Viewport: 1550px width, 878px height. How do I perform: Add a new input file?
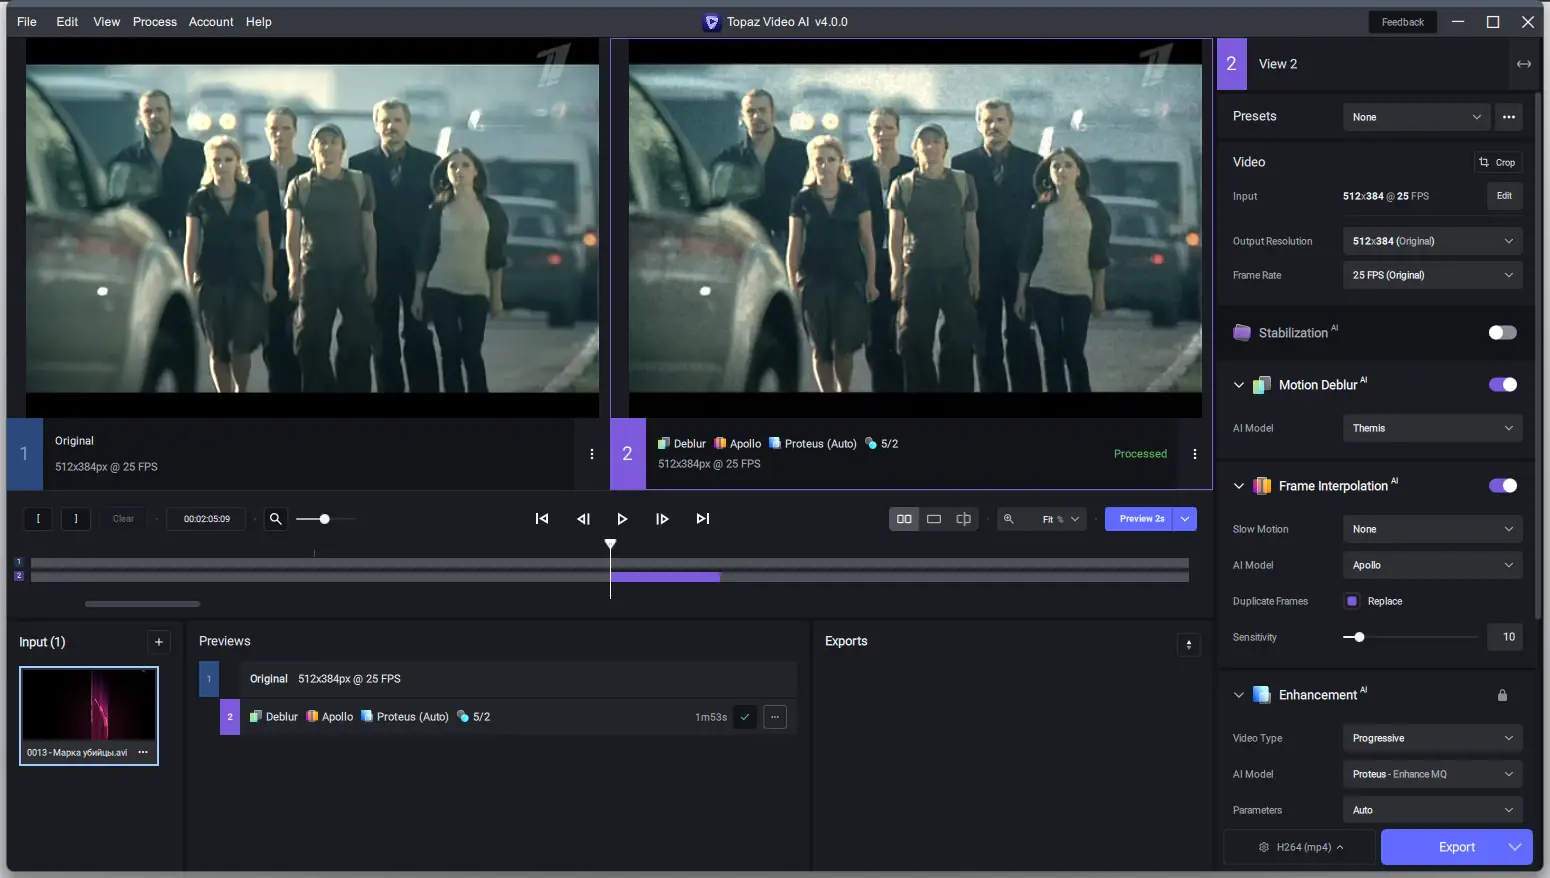159,642
